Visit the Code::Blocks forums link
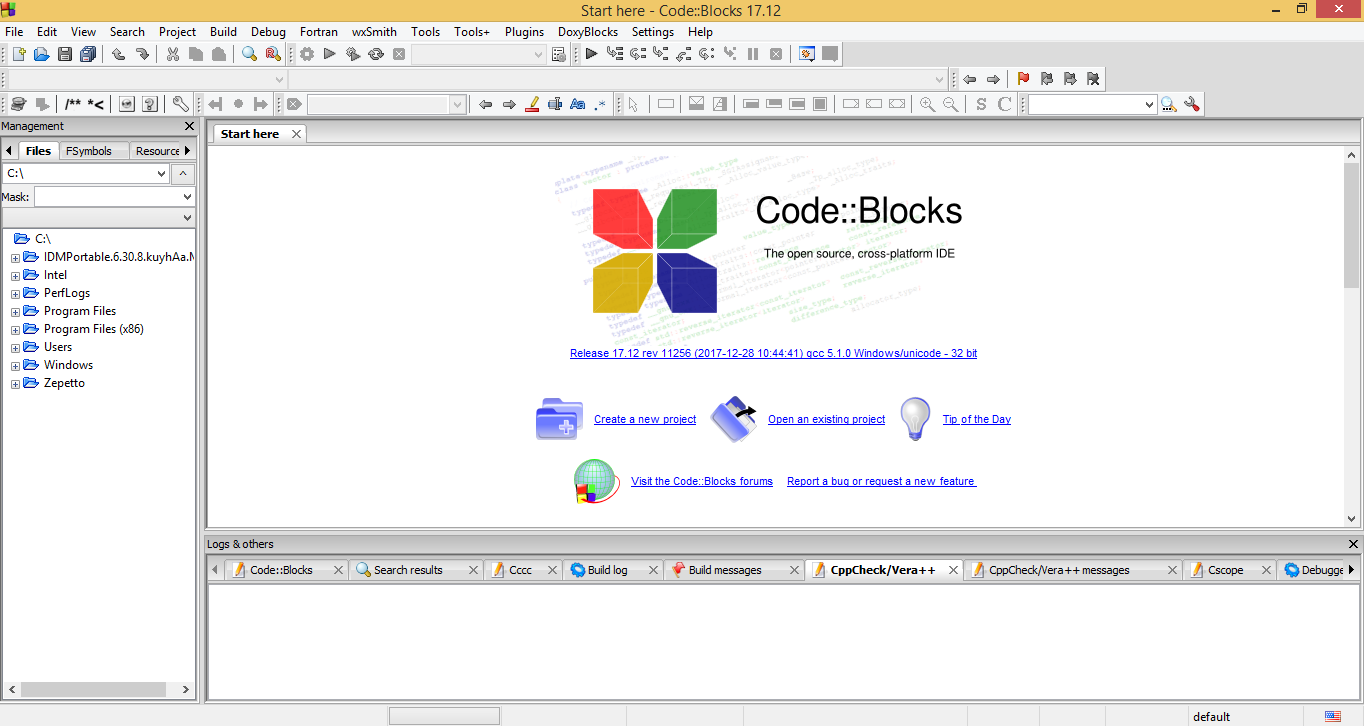Viewport: 1364px width, 726px height. [702, 482]
